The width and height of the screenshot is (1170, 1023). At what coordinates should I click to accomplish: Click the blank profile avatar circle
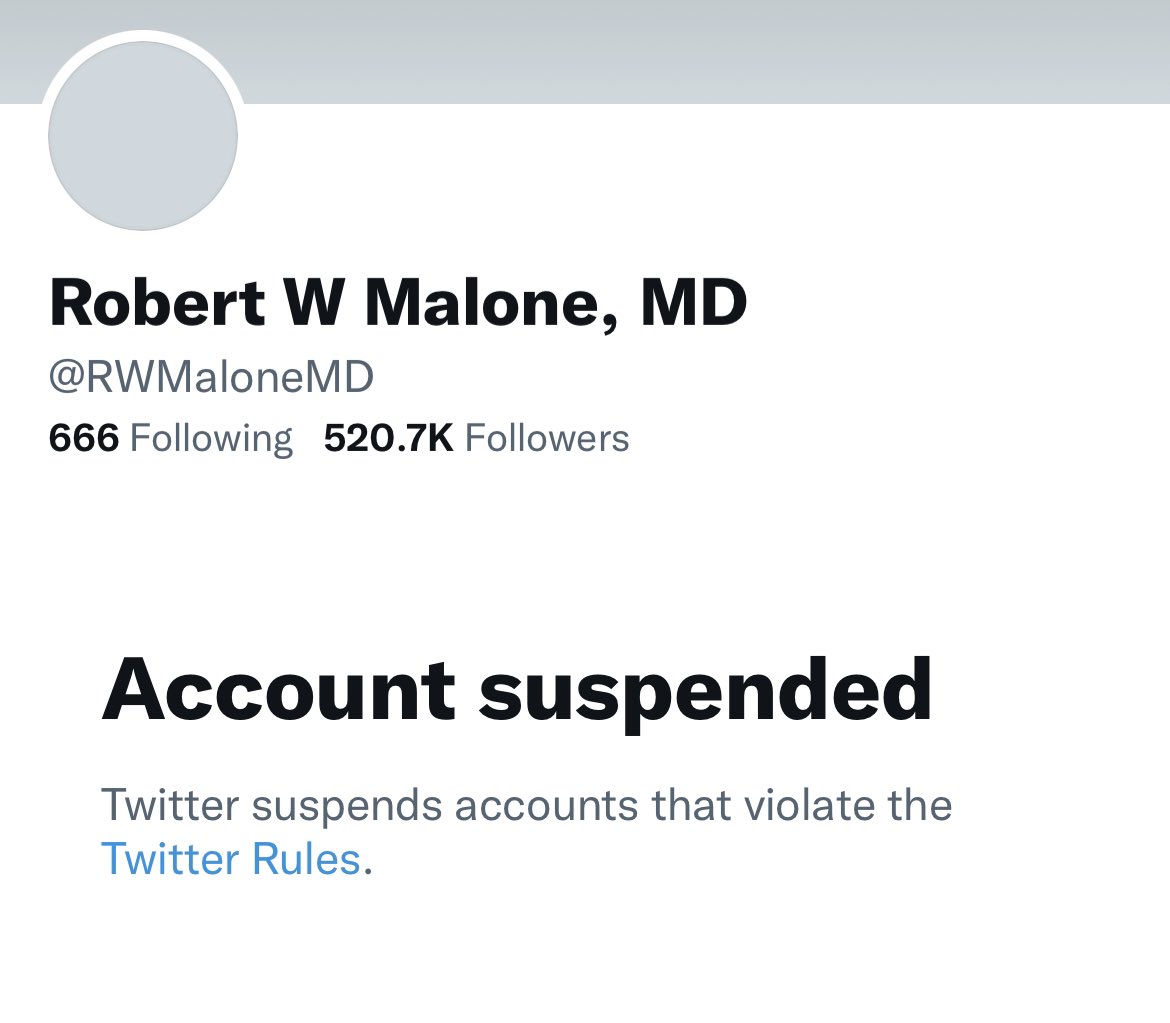tap(143, 137)
